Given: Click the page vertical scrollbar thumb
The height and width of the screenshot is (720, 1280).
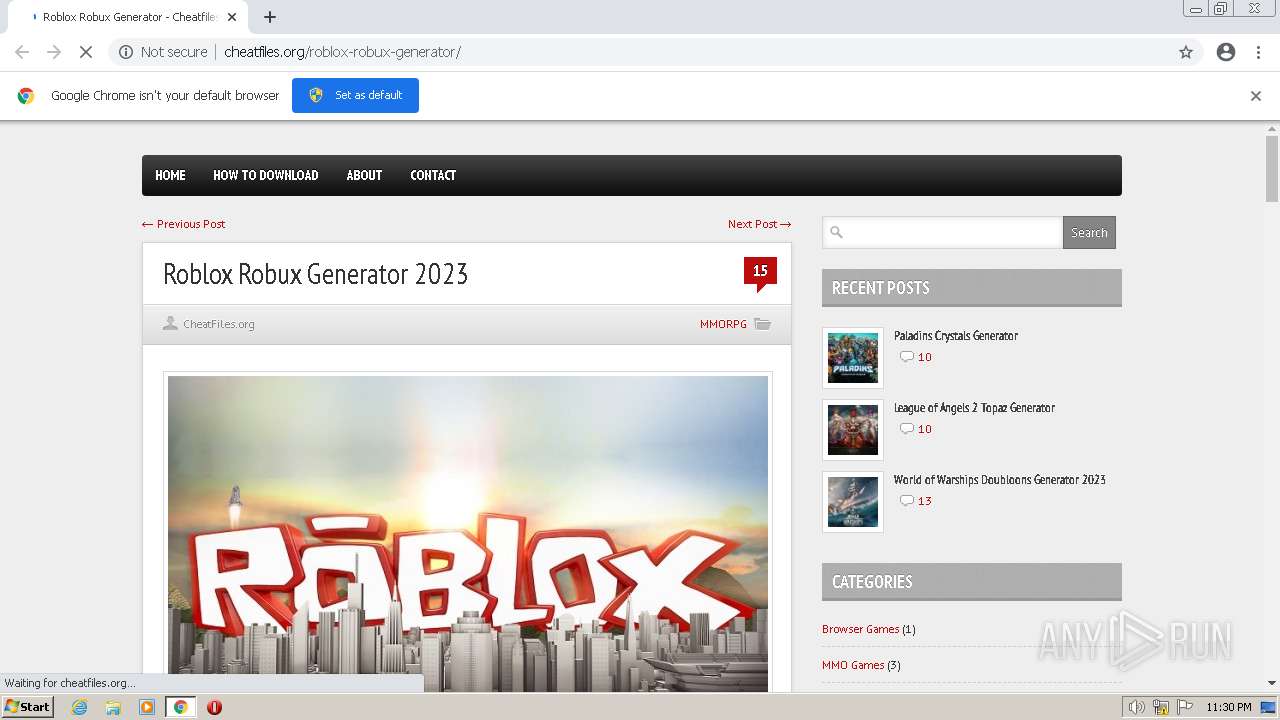Looking at the screenshot, I should pos(1272,168).
